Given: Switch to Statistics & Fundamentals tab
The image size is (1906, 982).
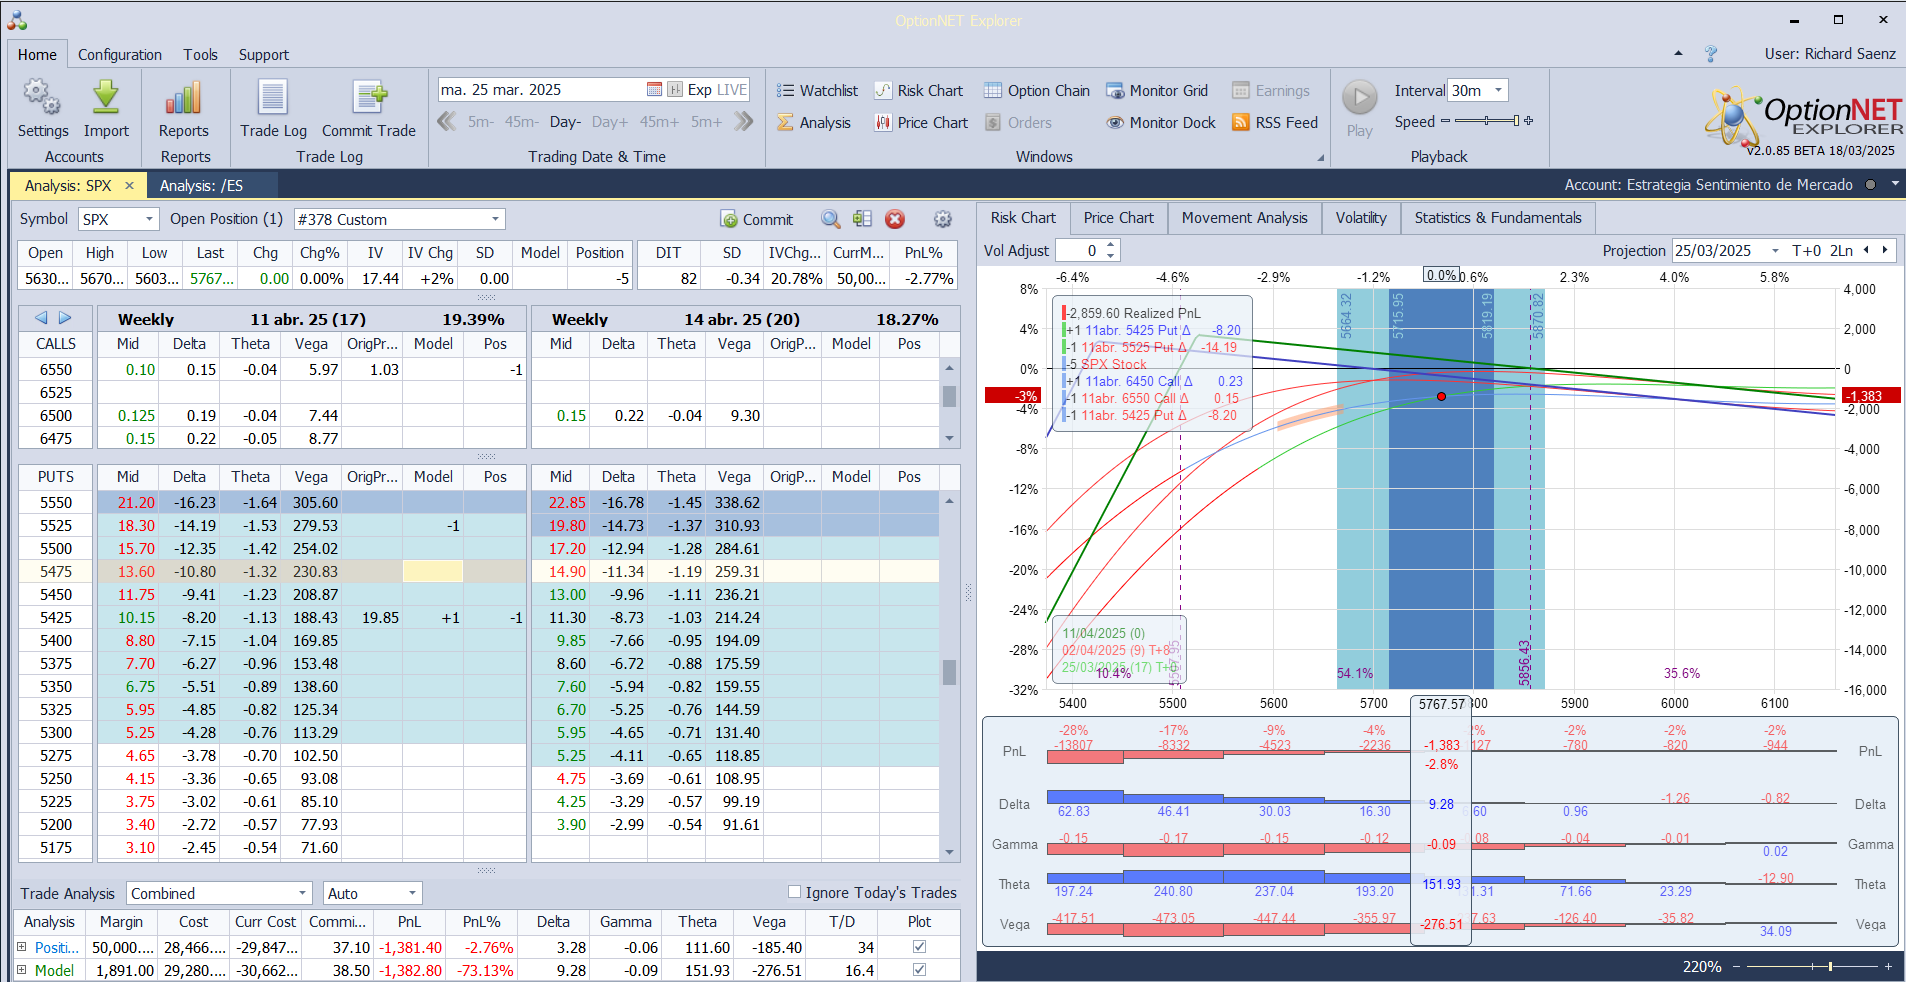Looking at the screenshot, I should pyautogui.click(x=1498, y=218).
